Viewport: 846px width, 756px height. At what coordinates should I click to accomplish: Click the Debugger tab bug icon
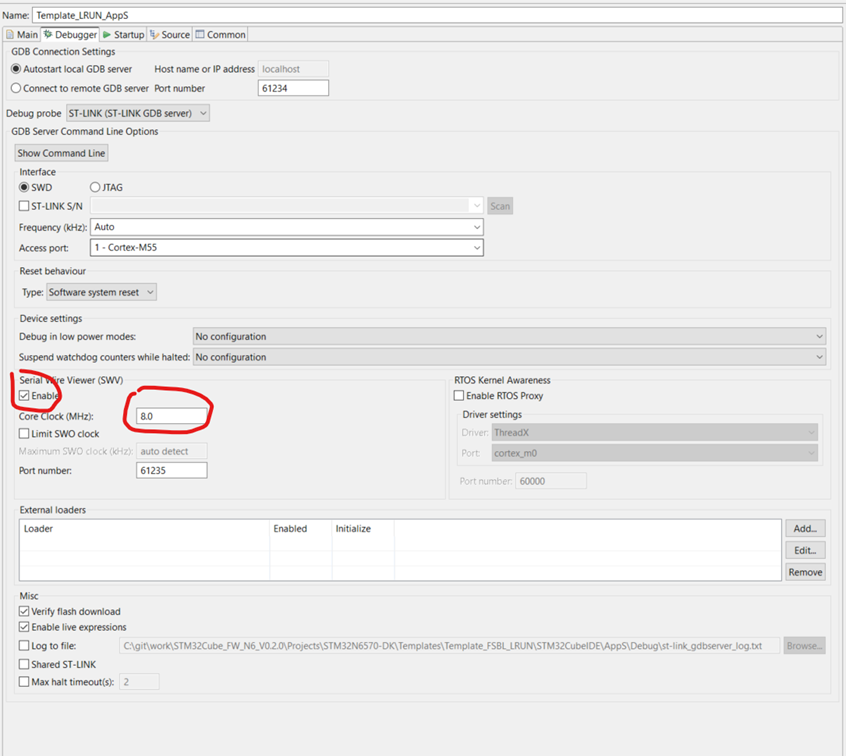(x=48, y=34)
